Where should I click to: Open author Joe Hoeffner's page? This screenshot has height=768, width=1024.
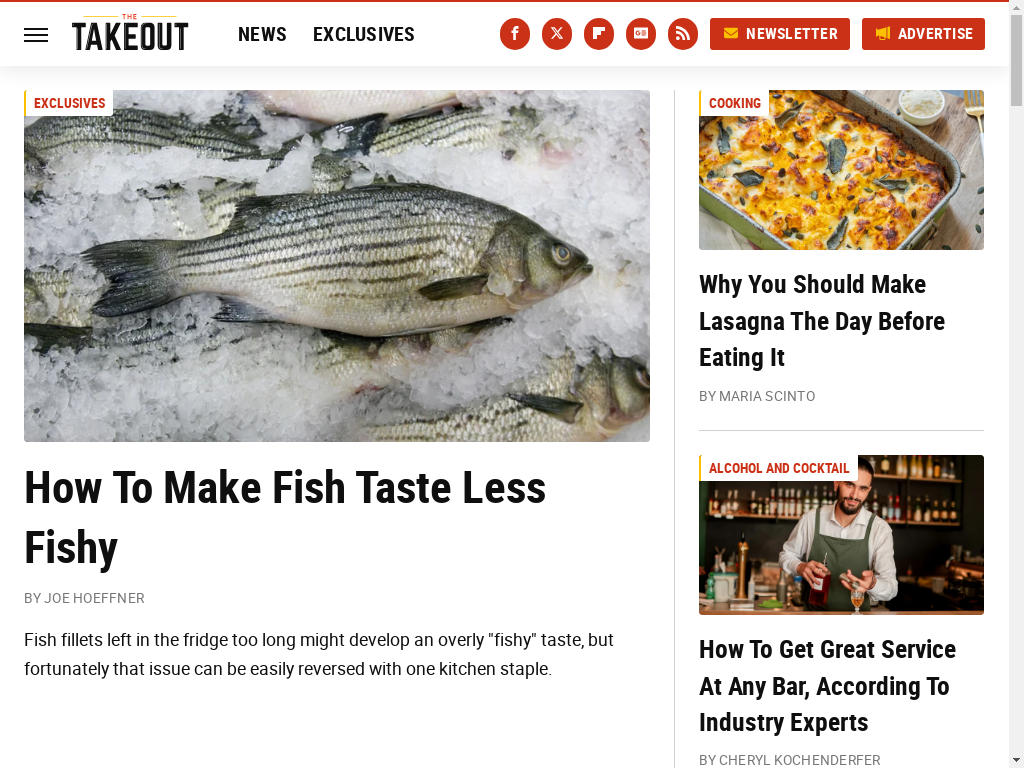94,598
